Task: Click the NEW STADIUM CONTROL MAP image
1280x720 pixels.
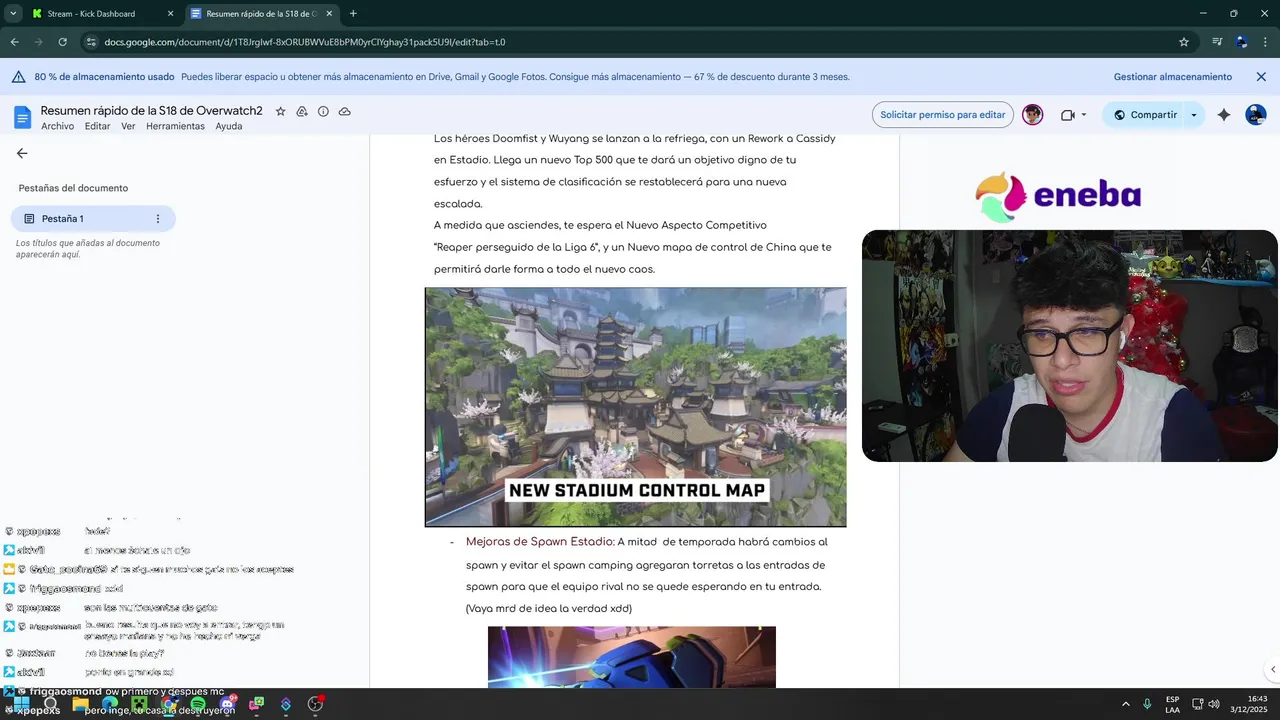Action: point(636,407)
